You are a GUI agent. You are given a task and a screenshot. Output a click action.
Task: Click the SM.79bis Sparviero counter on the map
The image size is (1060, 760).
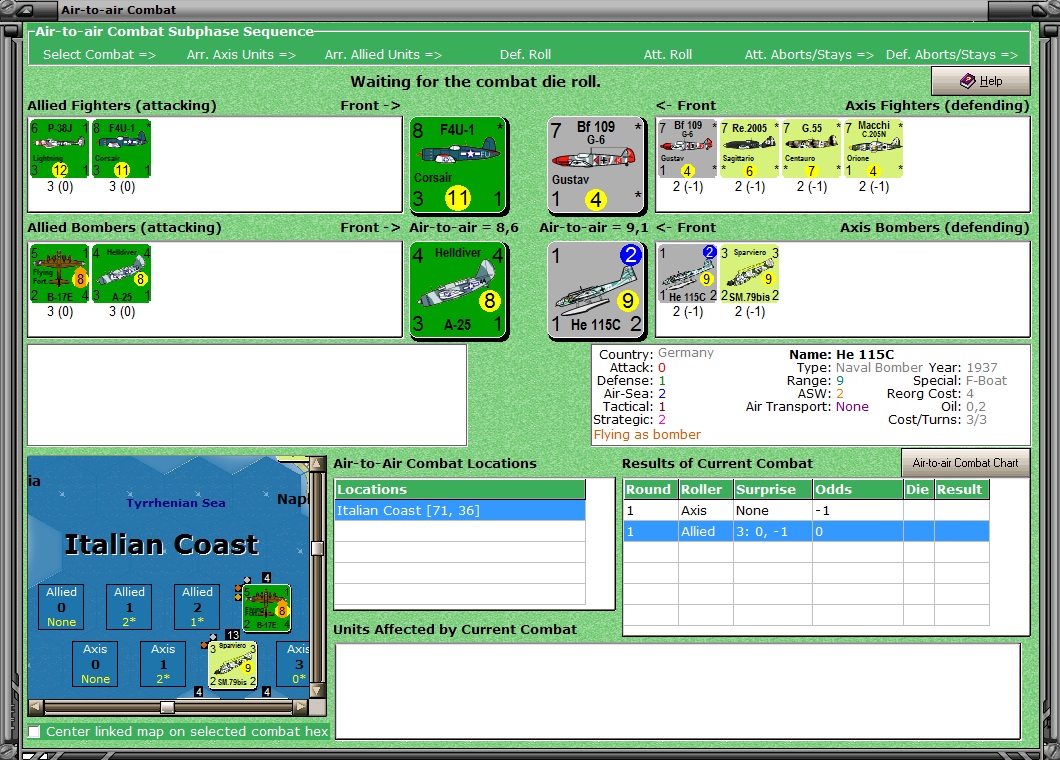coord(233,665)
